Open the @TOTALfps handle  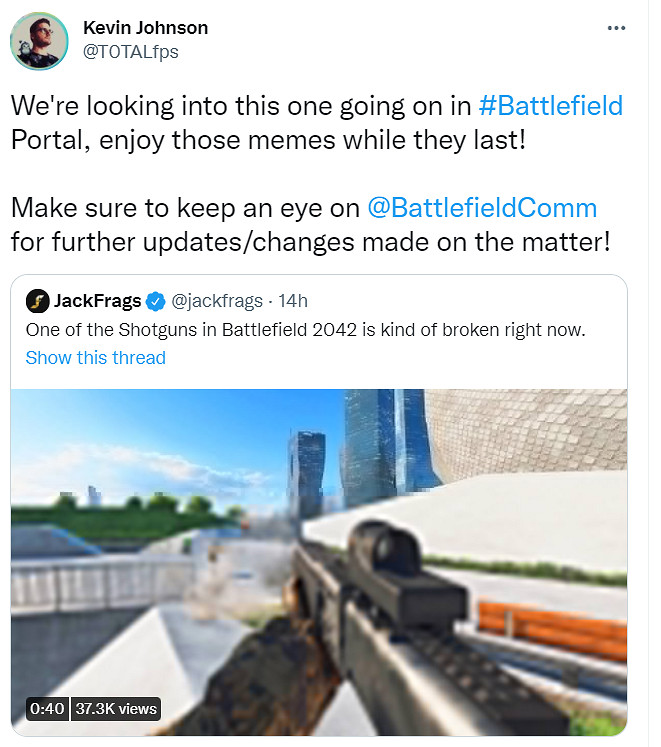pos(131,52)
